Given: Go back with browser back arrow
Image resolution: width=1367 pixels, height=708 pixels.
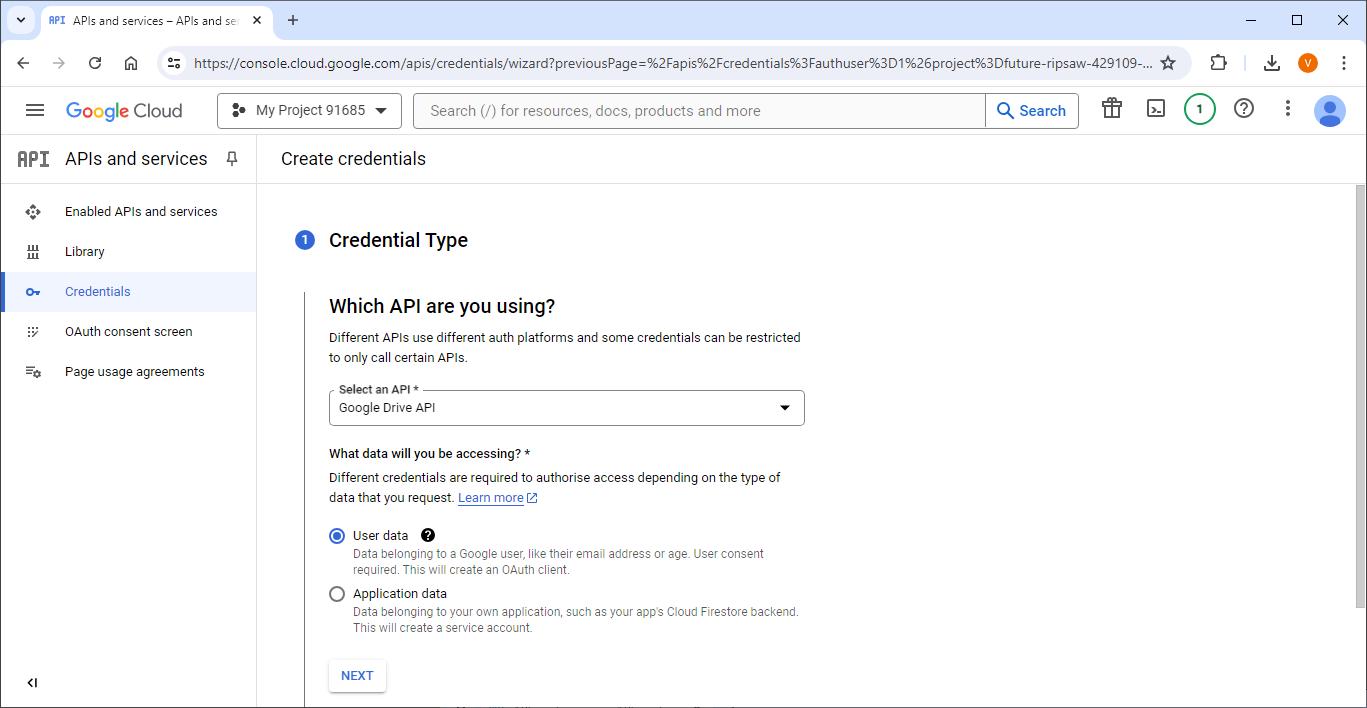Looking at the screenshot, I should click(23, 63).
